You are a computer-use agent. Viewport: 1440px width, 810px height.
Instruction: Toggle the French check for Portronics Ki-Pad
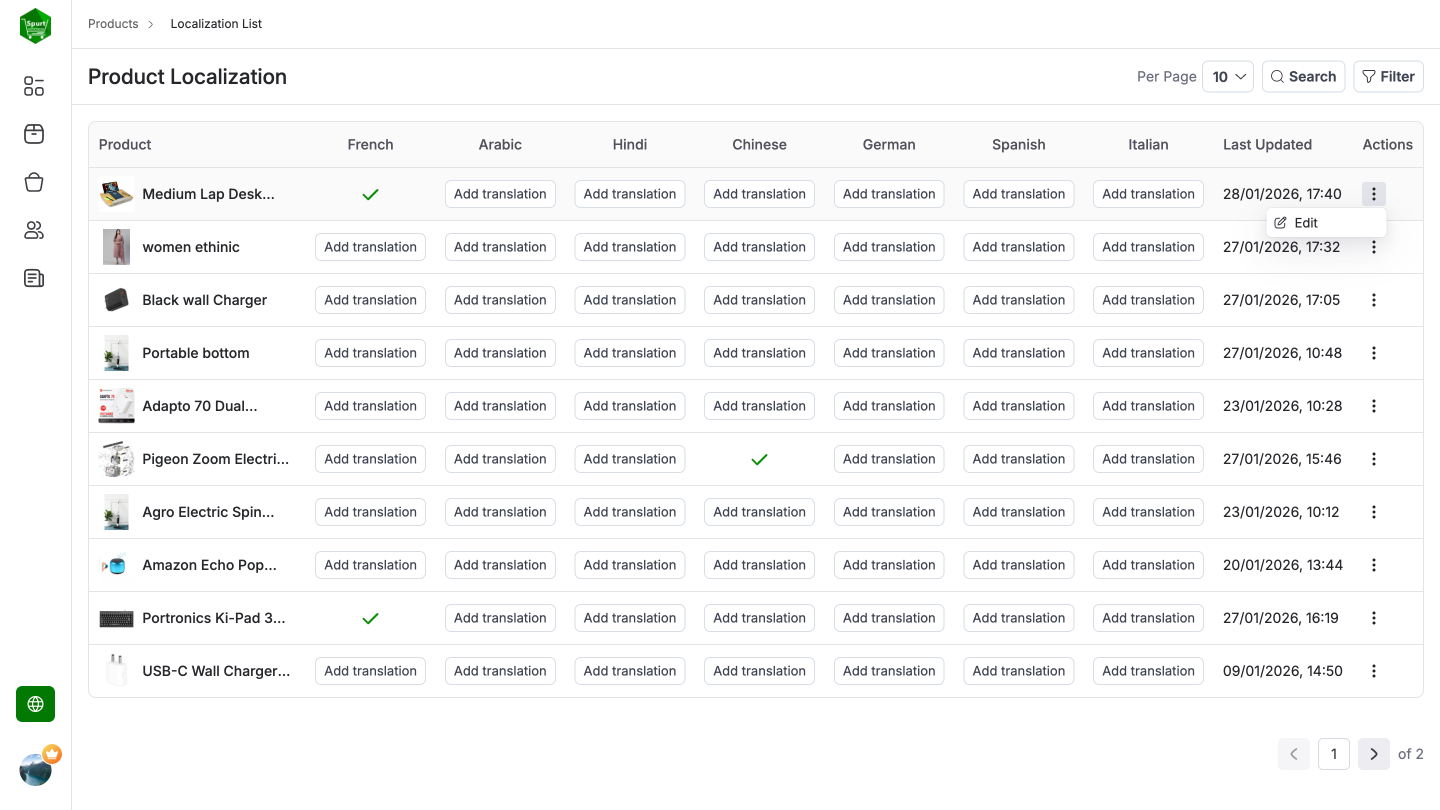(370, 618)
